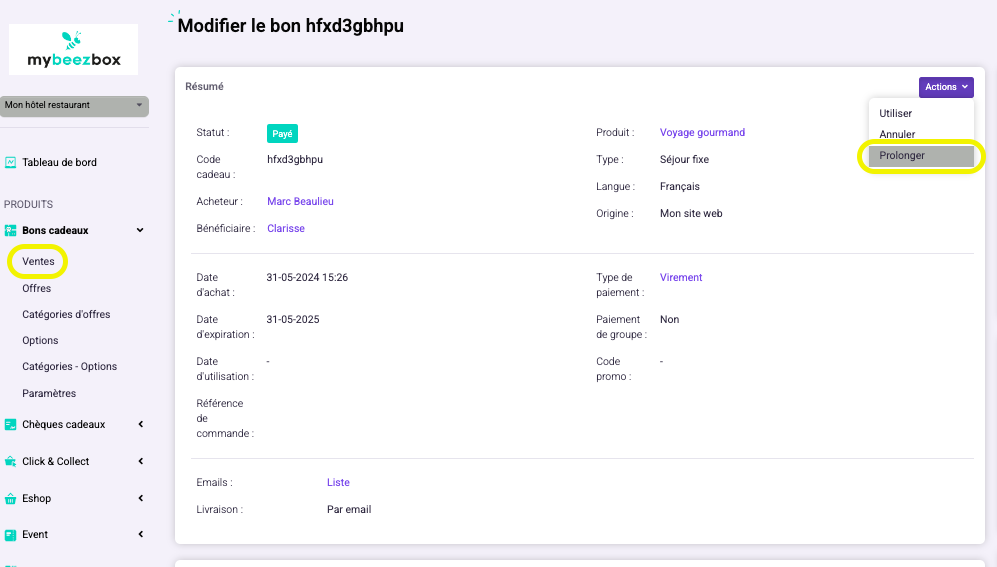Image resolution: width=997 pixels, height=567 pixels.
Task: Click the gift code hfxd3gbhpu value
Action: tap(295, 160)
